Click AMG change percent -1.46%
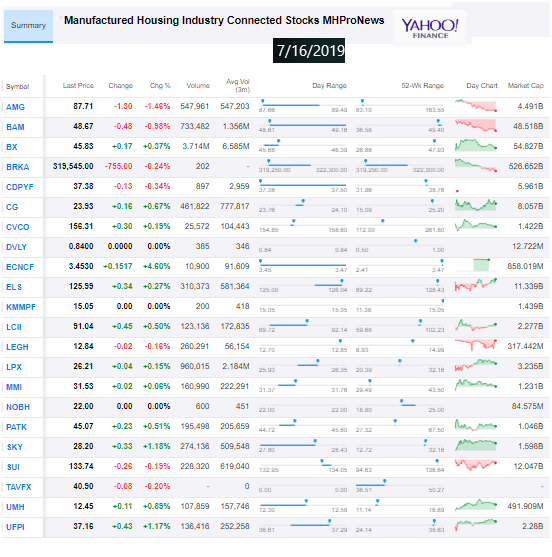The image size is (552, 557). point(157,106)
